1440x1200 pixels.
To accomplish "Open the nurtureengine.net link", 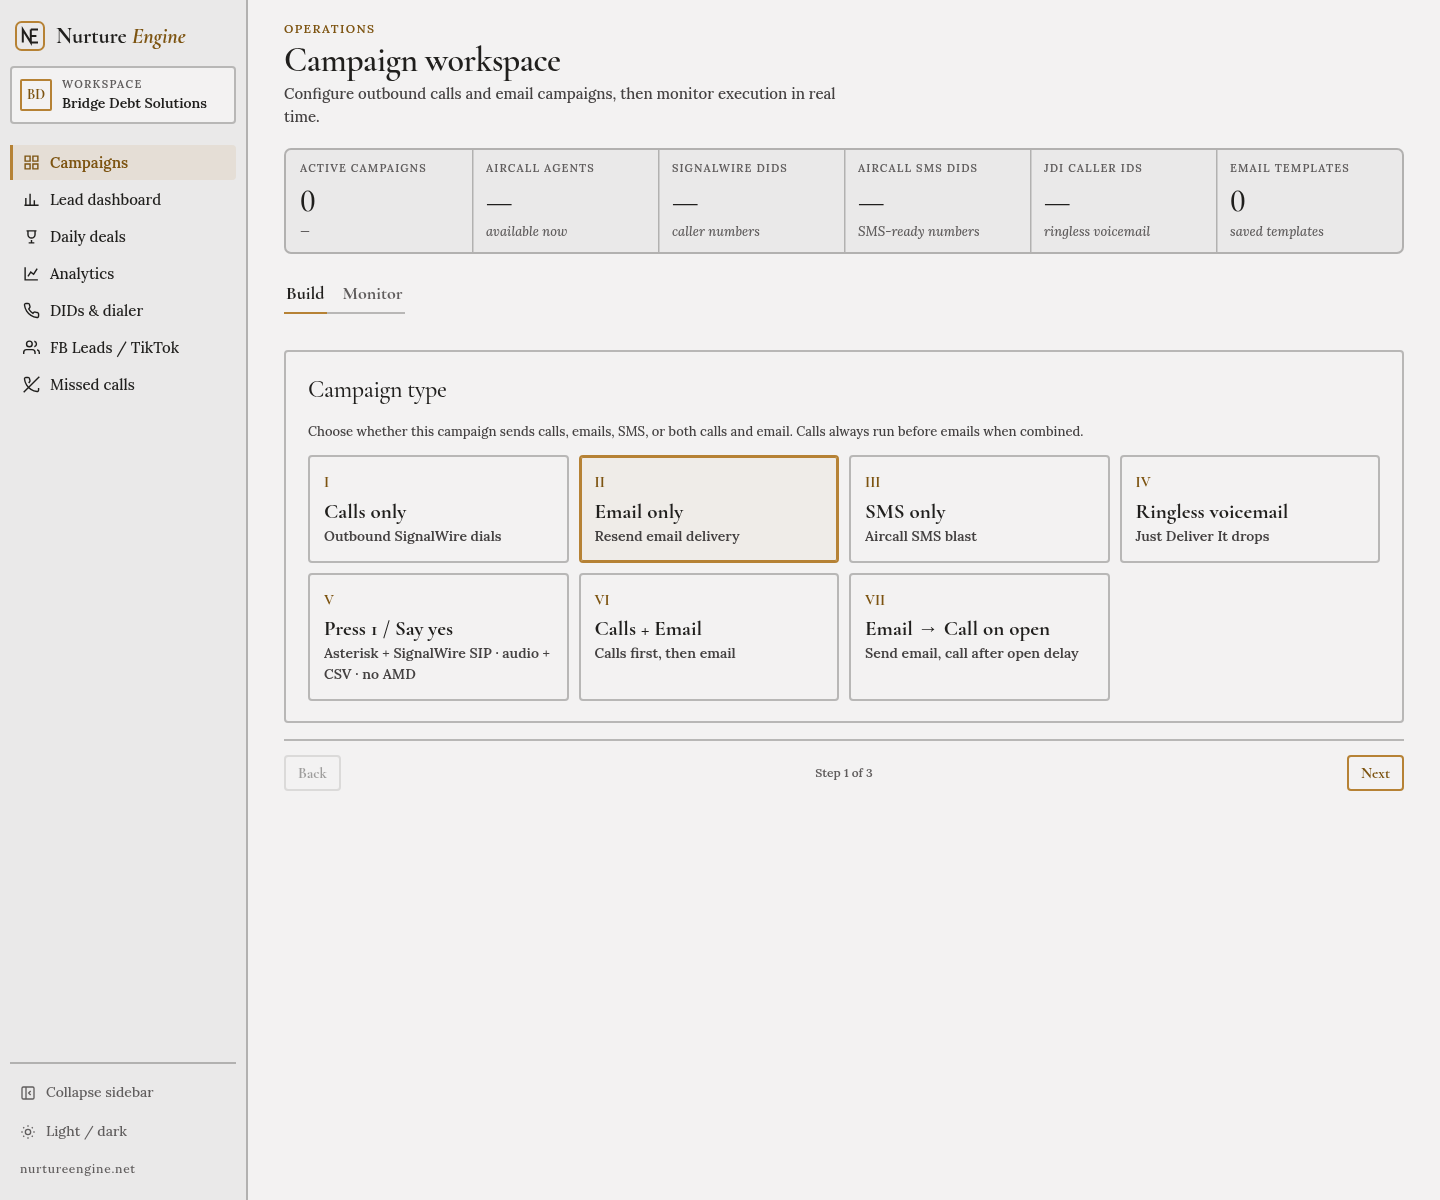I will (77, 1169).
